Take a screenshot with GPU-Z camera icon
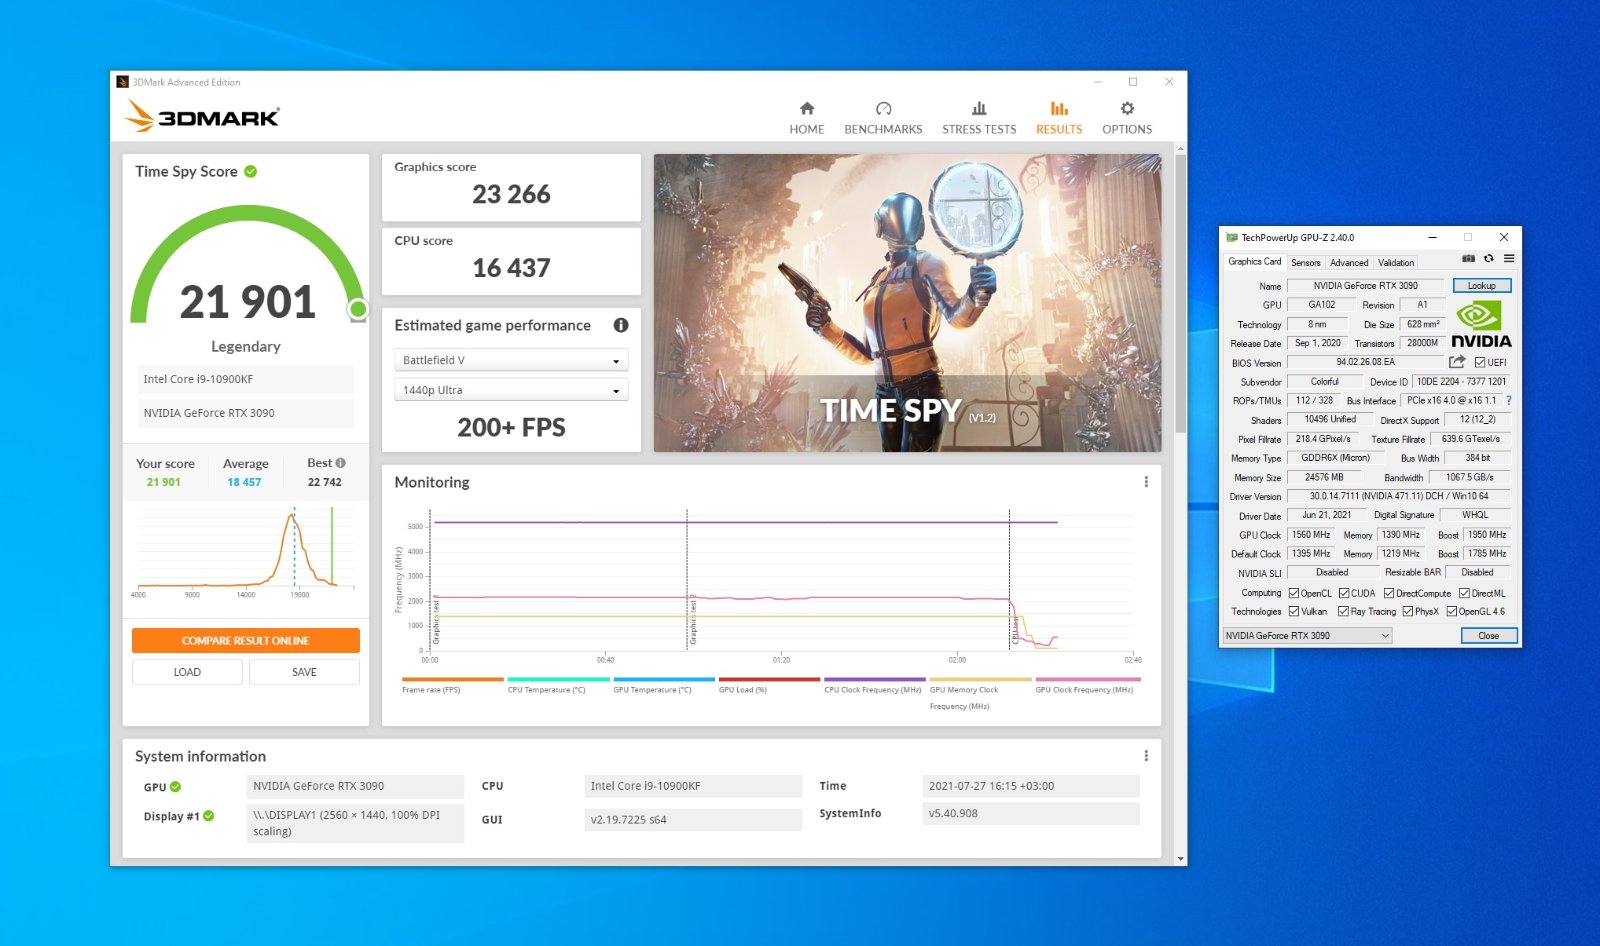The image size is (1600, 946). [1468, 259]
